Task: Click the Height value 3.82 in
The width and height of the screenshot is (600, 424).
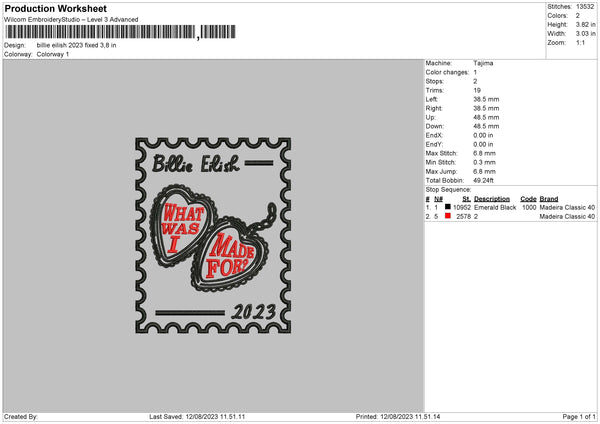Action: point(585,24)
